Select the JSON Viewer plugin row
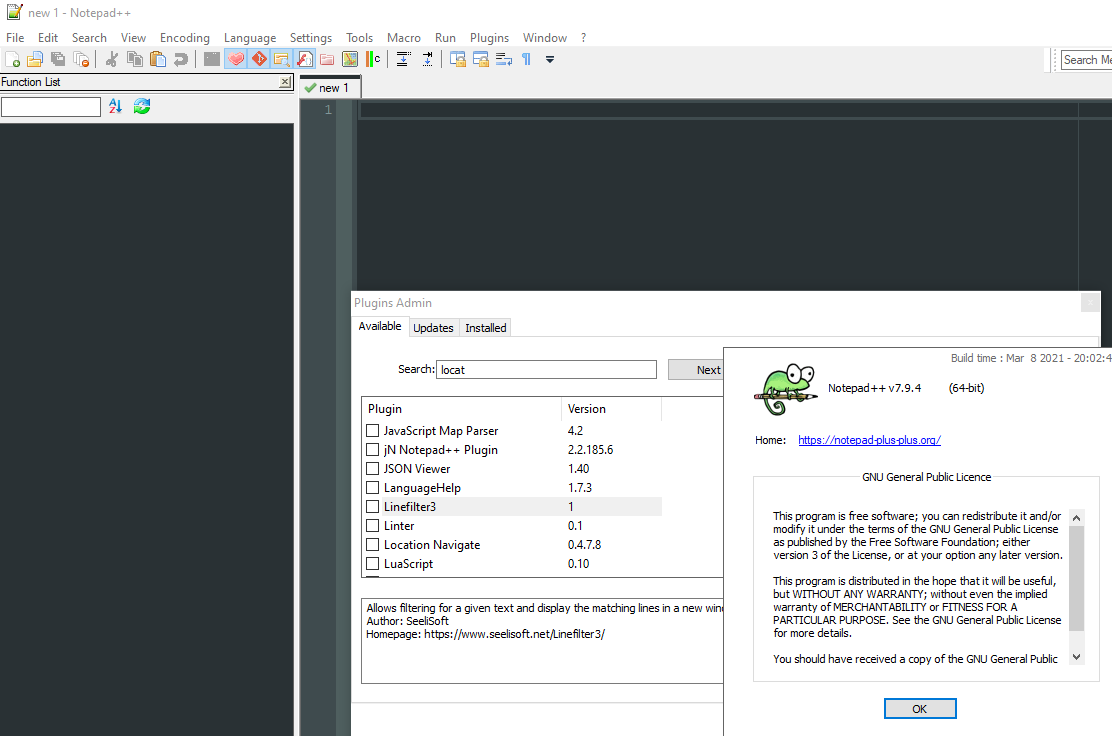The width and height of the screenshot is (1112, 736). point(513,469)
